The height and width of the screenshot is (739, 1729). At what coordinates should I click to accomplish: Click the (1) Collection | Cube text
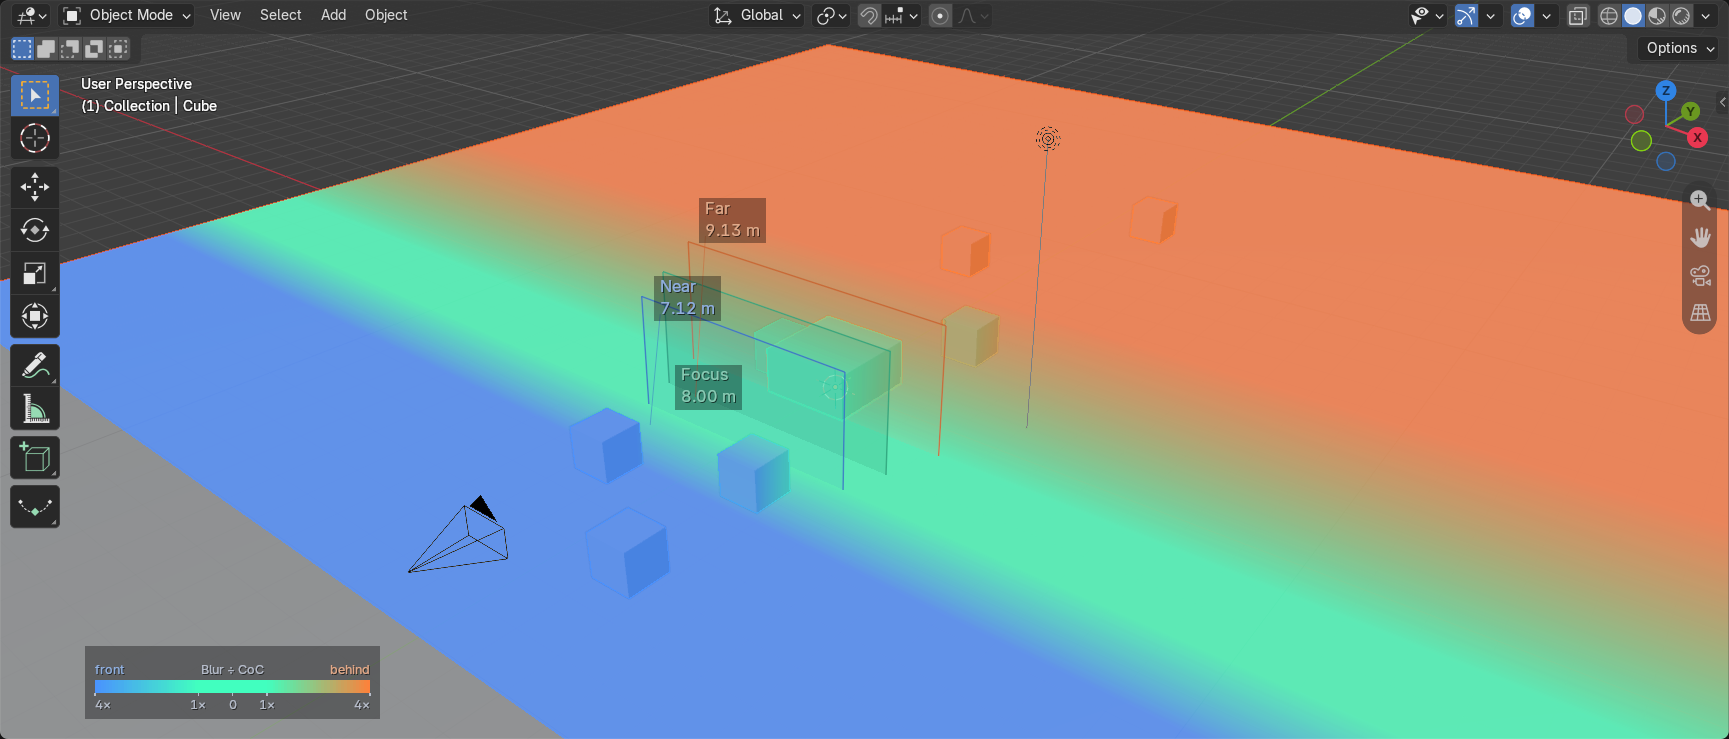pos(149,106)
